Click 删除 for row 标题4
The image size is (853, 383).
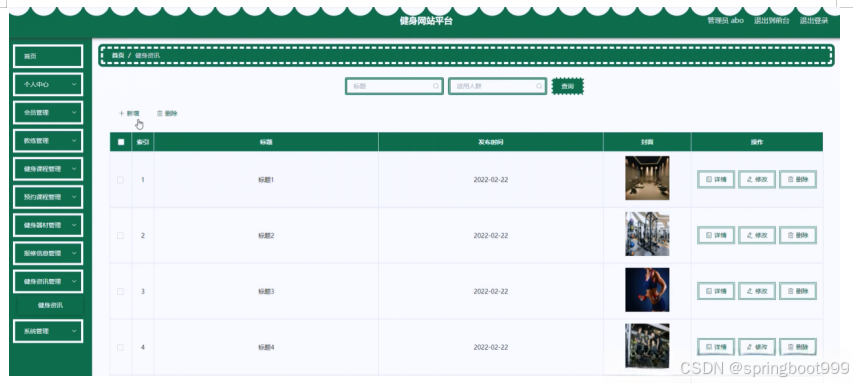798,347
